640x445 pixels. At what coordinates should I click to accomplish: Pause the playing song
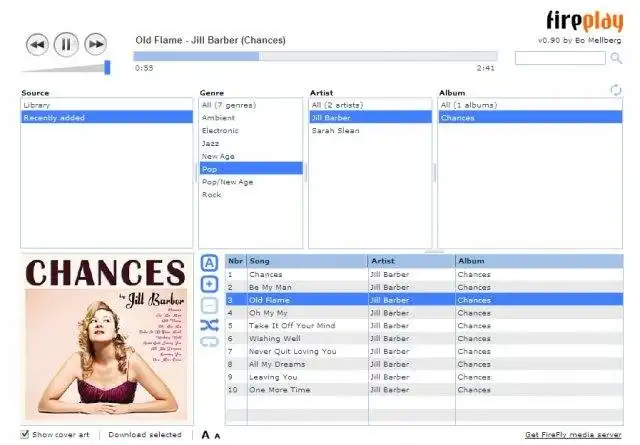pos(66,44)
